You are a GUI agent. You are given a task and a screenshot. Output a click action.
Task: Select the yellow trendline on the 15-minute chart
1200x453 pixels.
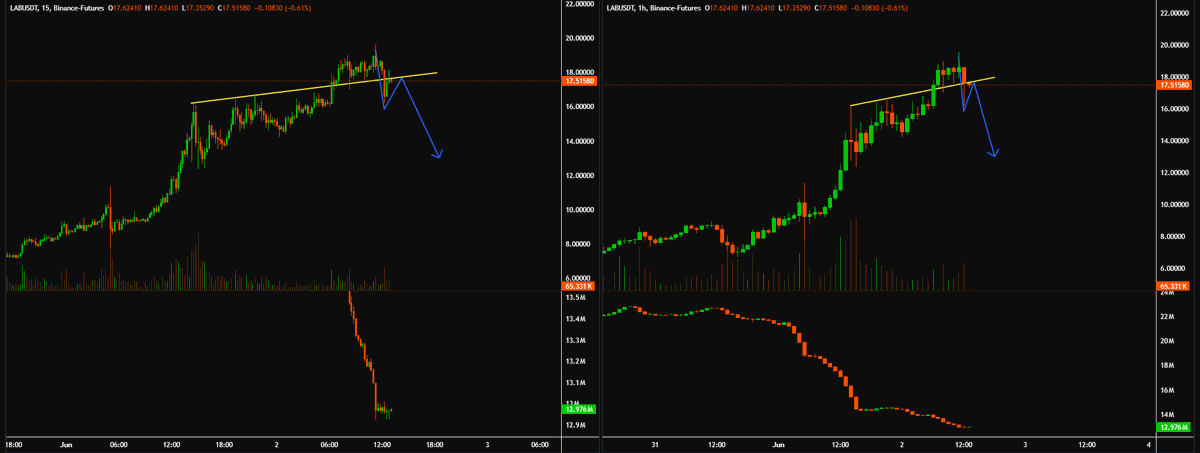point(314,88)
